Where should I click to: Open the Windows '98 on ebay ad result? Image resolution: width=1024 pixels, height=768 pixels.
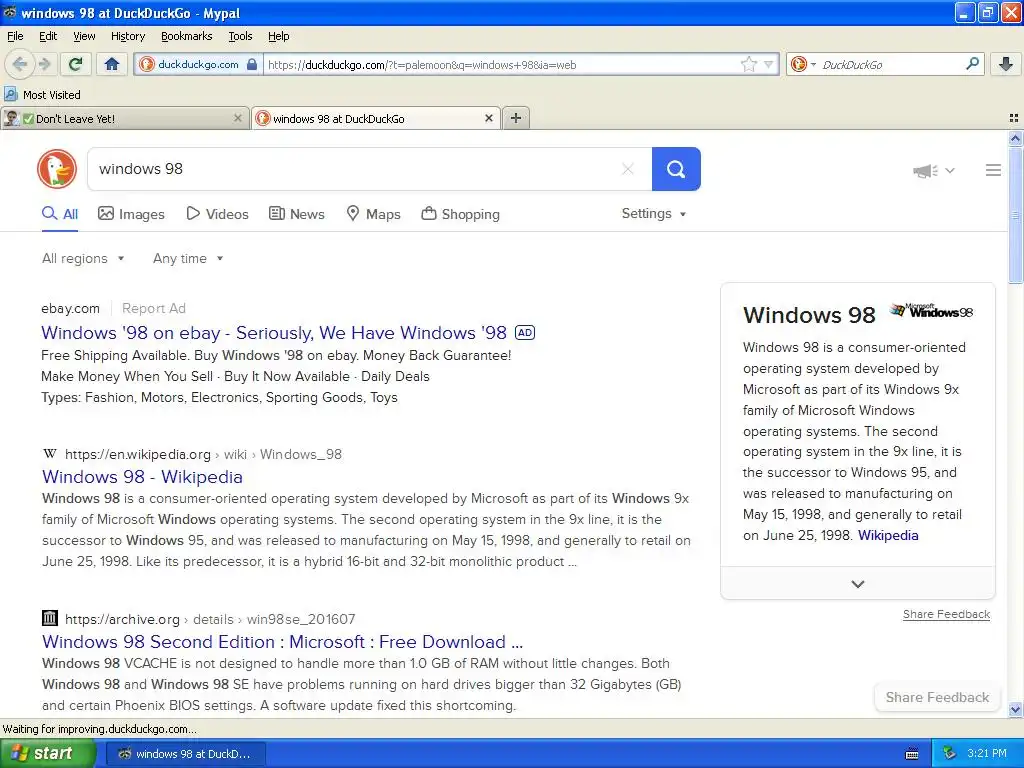[x=274, y=333]
